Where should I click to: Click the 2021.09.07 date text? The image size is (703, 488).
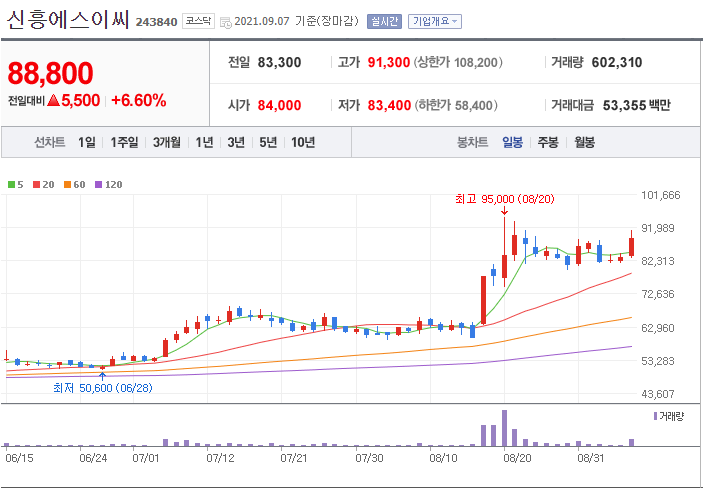click(x=262, y=22)
